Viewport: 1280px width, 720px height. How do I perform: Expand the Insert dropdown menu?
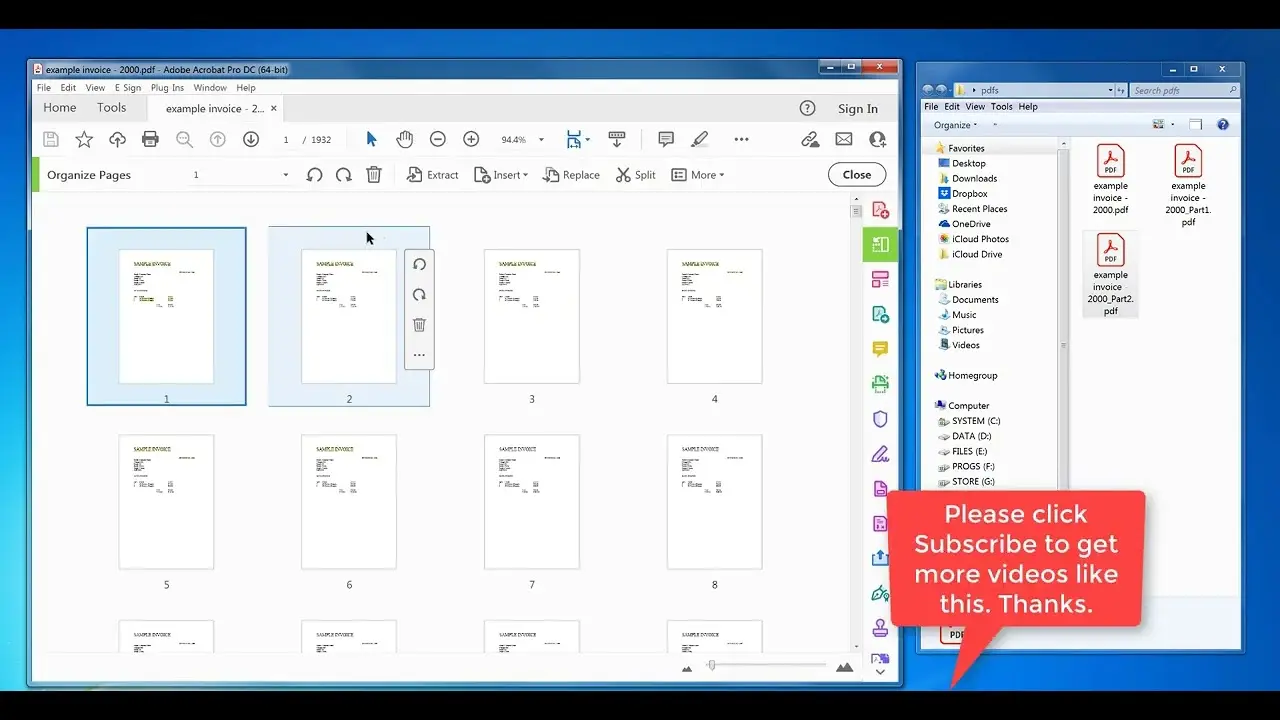coord(501,175)
